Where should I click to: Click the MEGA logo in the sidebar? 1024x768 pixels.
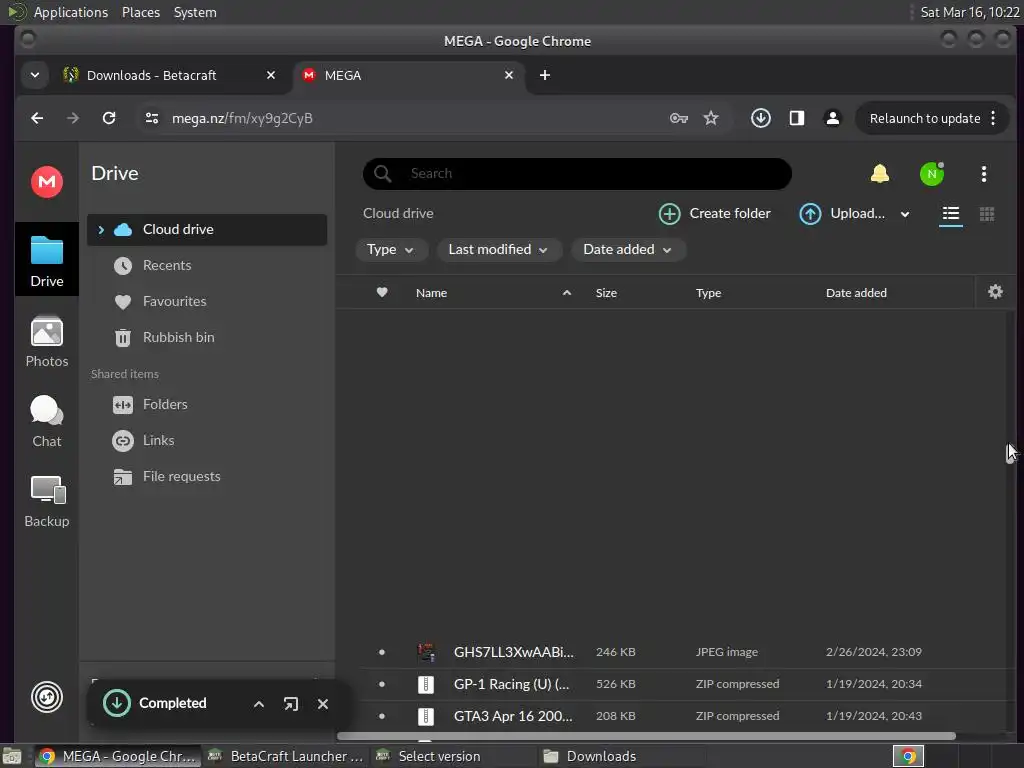47,182
